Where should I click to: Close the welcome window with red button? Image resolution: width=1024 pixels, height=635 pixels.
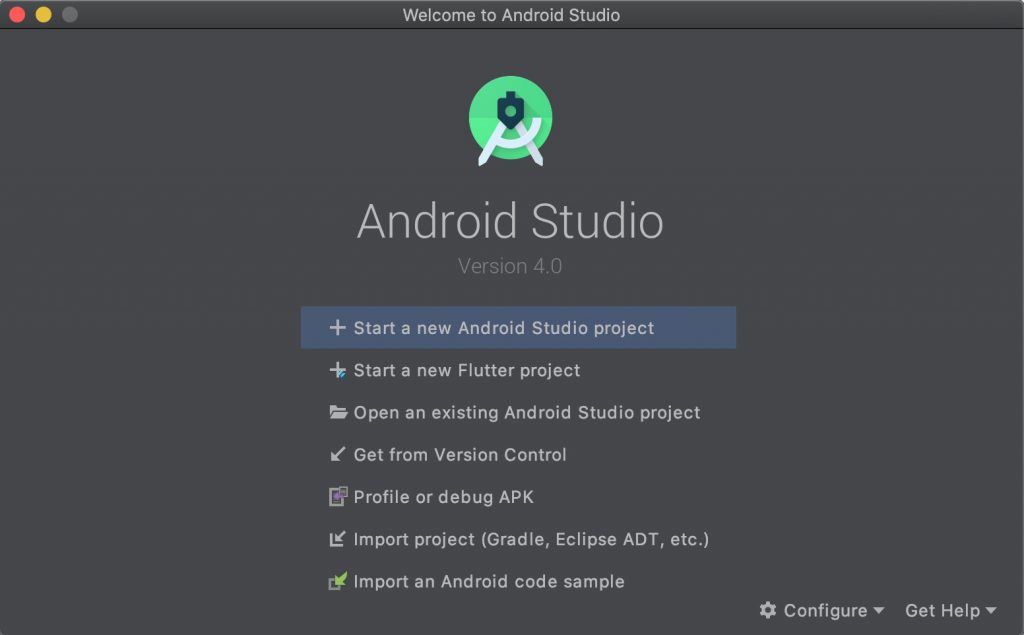(x=18, y=14)
